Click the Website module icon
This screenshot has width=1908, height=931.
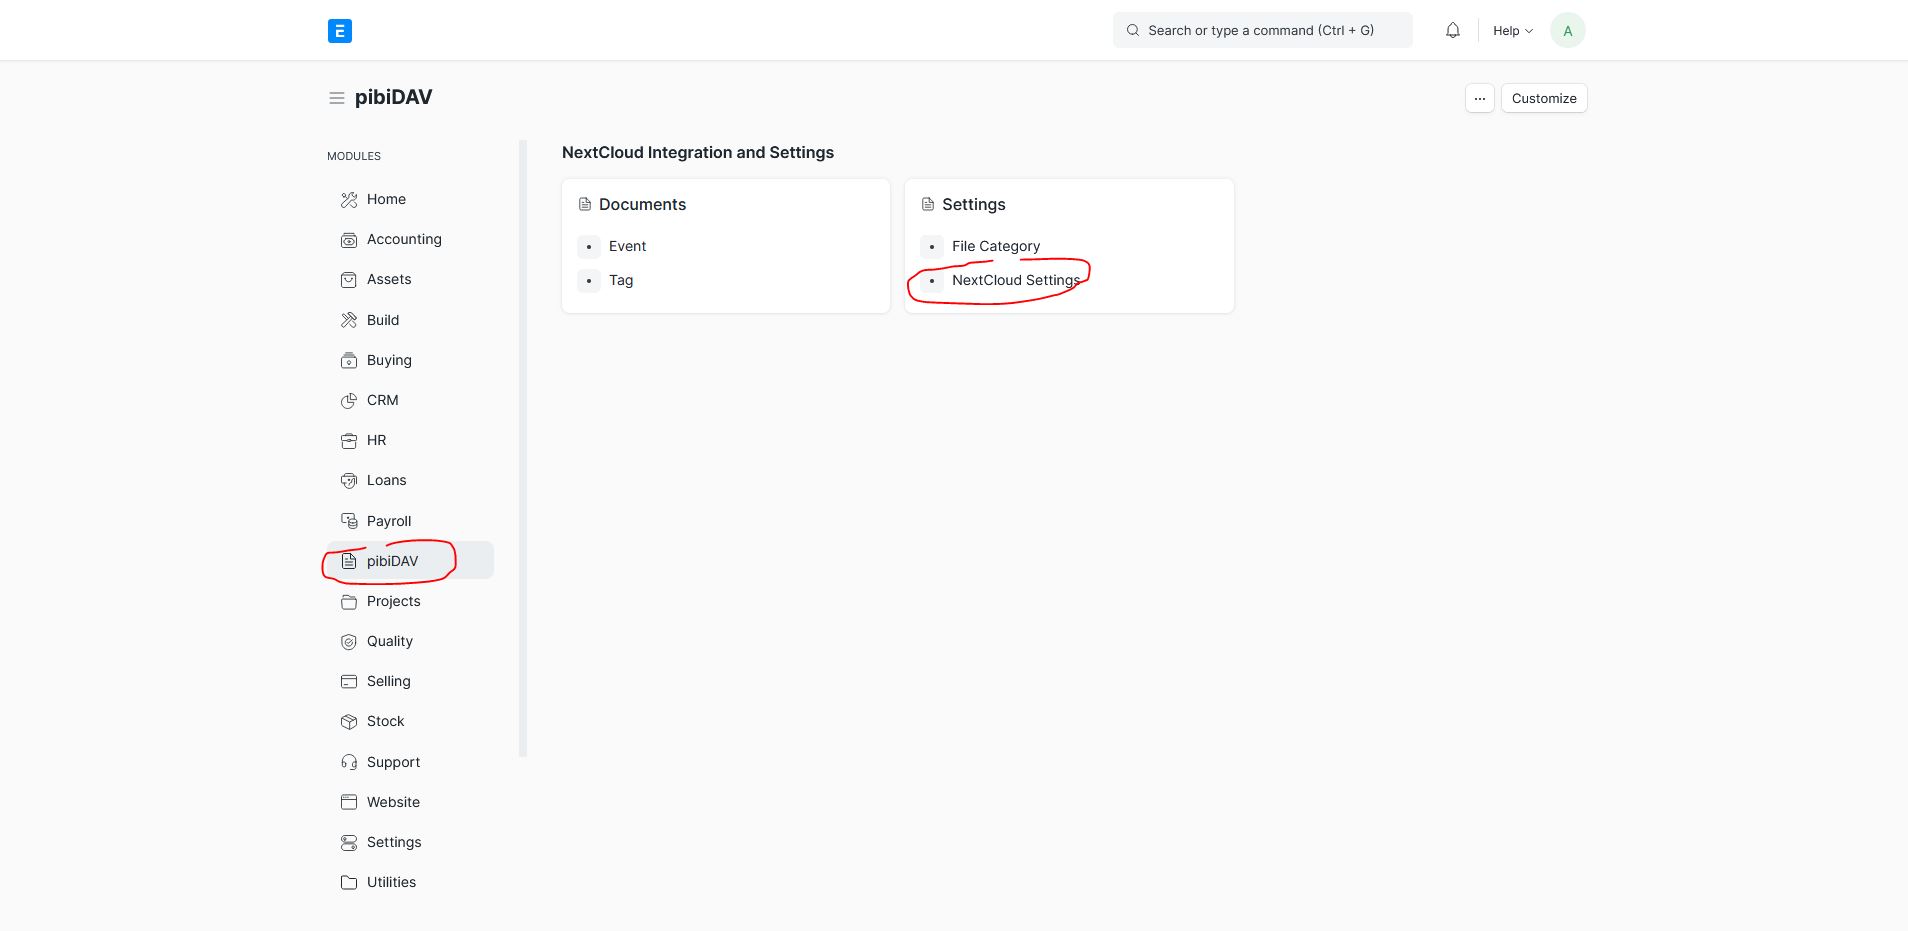tap(349, 802)
